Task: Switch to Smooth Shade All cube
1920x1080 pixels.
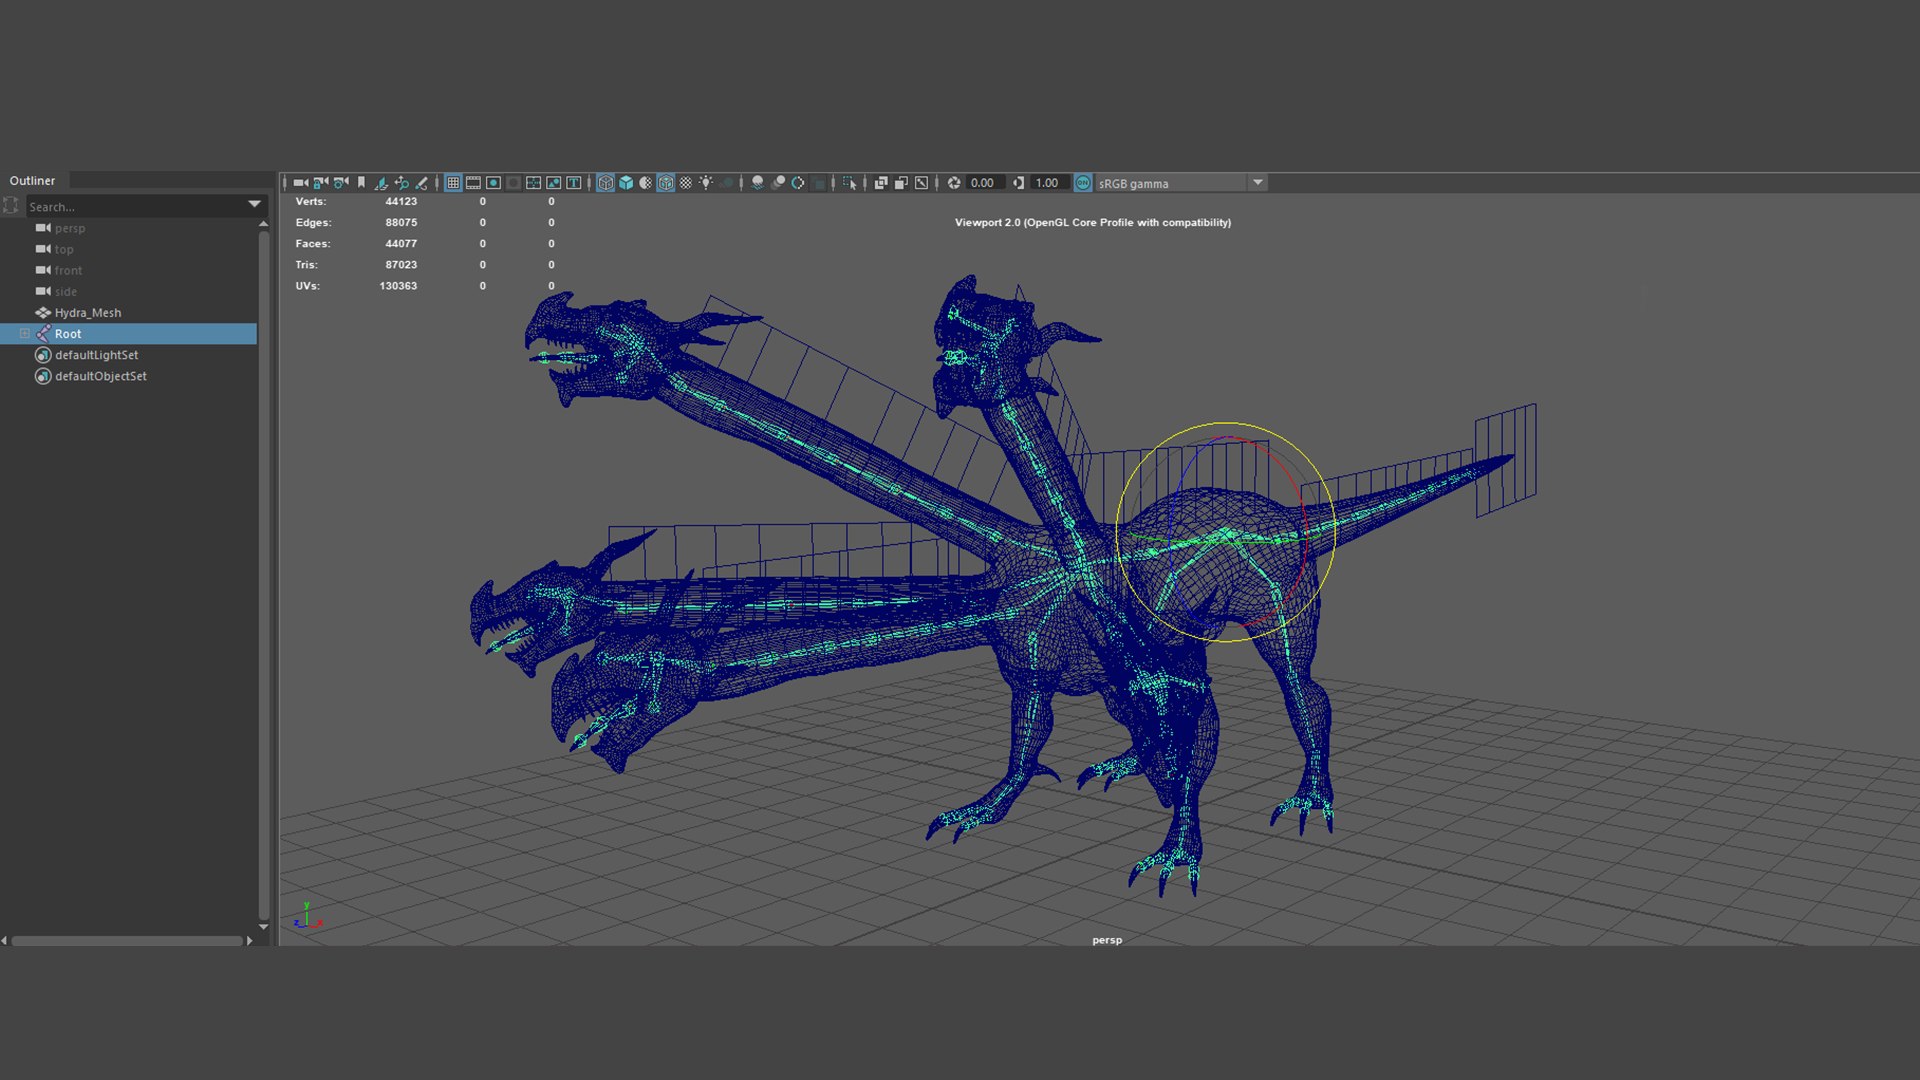Action: pos(626,183)
